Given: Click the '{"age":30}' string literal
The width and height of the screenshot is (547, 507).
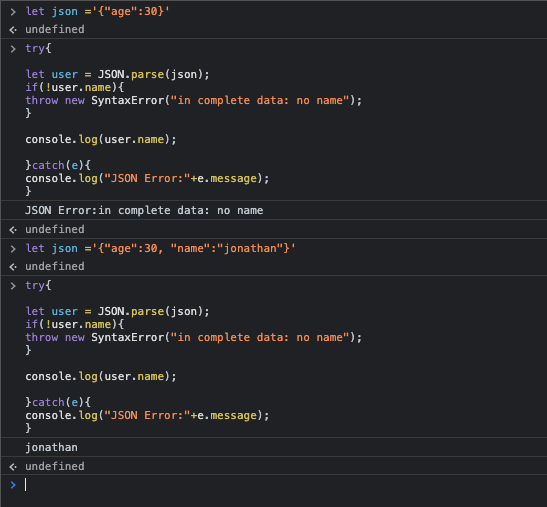Looking at the screenshot, I should click(131, 12).
